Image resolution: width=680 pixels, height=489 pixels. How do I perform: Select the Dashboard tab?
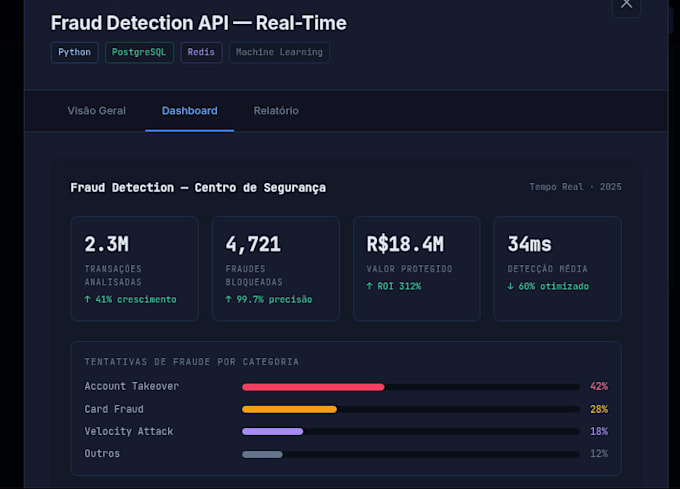click(190, 111)
